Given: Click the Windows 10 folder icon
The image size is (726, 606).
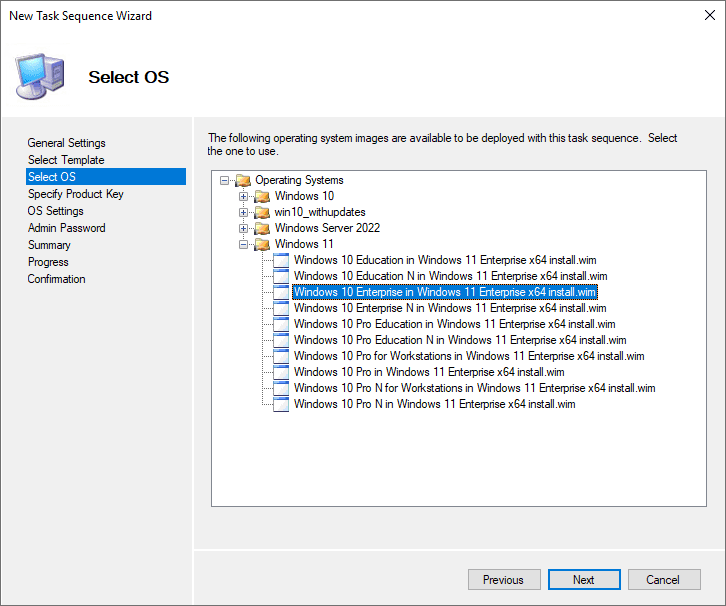Looking at the screenshot, I should [x=263, y=196].
